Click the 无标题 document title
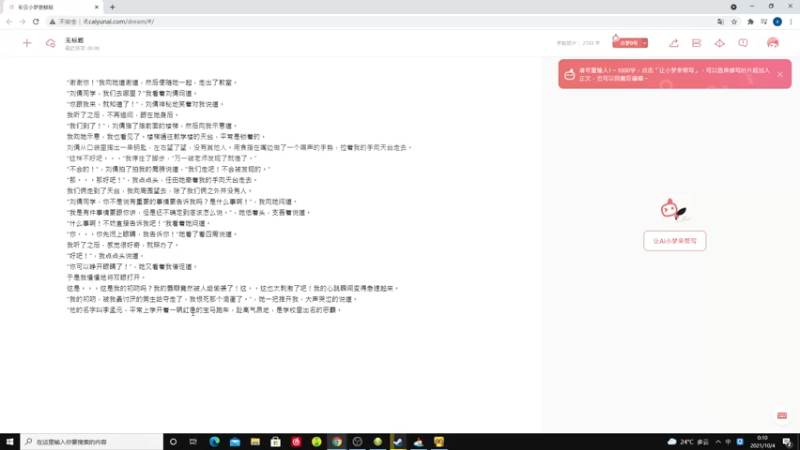 74,40
